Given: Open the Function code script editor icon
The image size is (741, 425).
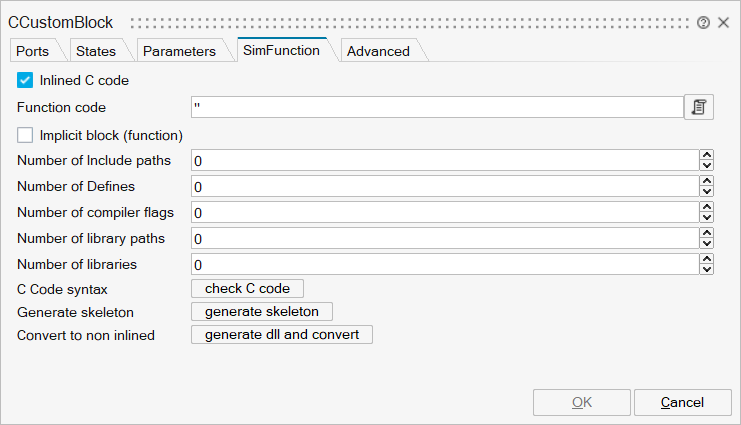Looking at the screenshot, I should click(699, 107).
